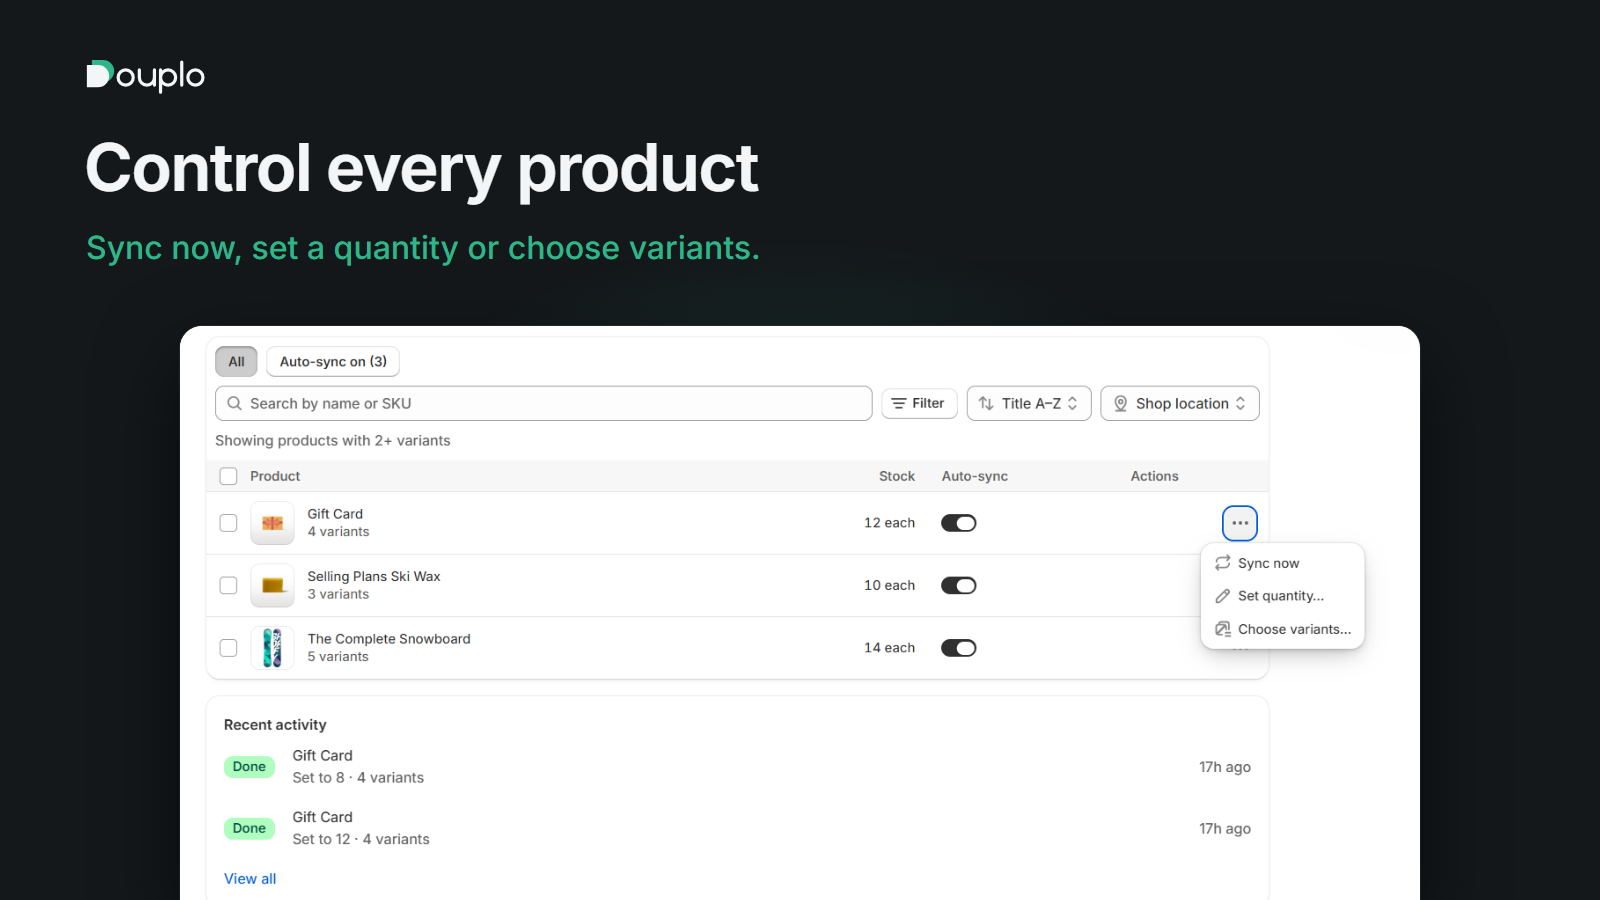
Task: Click the Selling Plans Ski Wax thumbnail
Action: pos(272,586)
